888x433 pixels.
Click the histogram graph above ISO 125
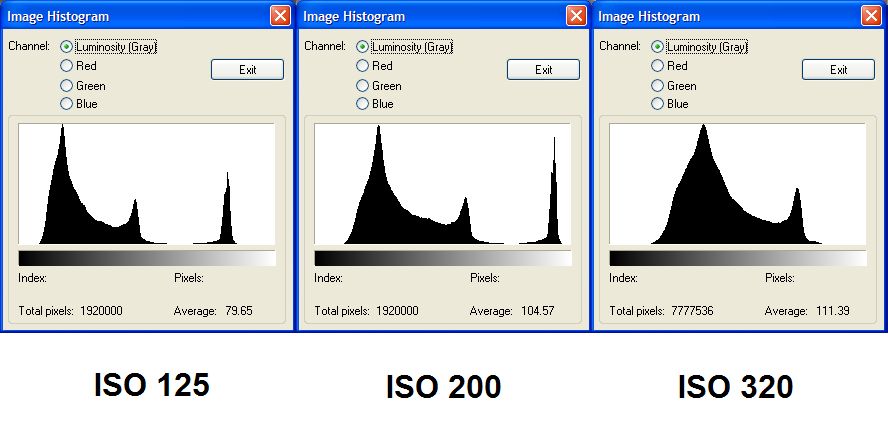click(x=147, y=184)
